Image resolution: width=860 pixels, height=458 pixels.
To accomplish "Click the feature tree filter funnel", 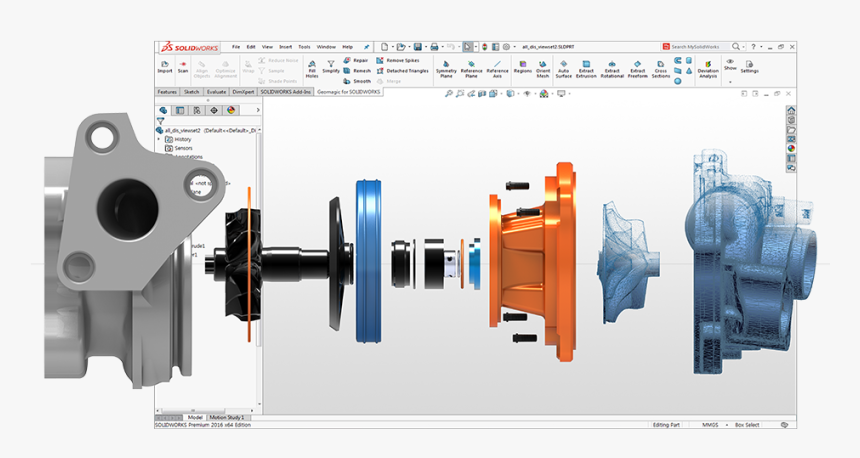I will 160,121.
